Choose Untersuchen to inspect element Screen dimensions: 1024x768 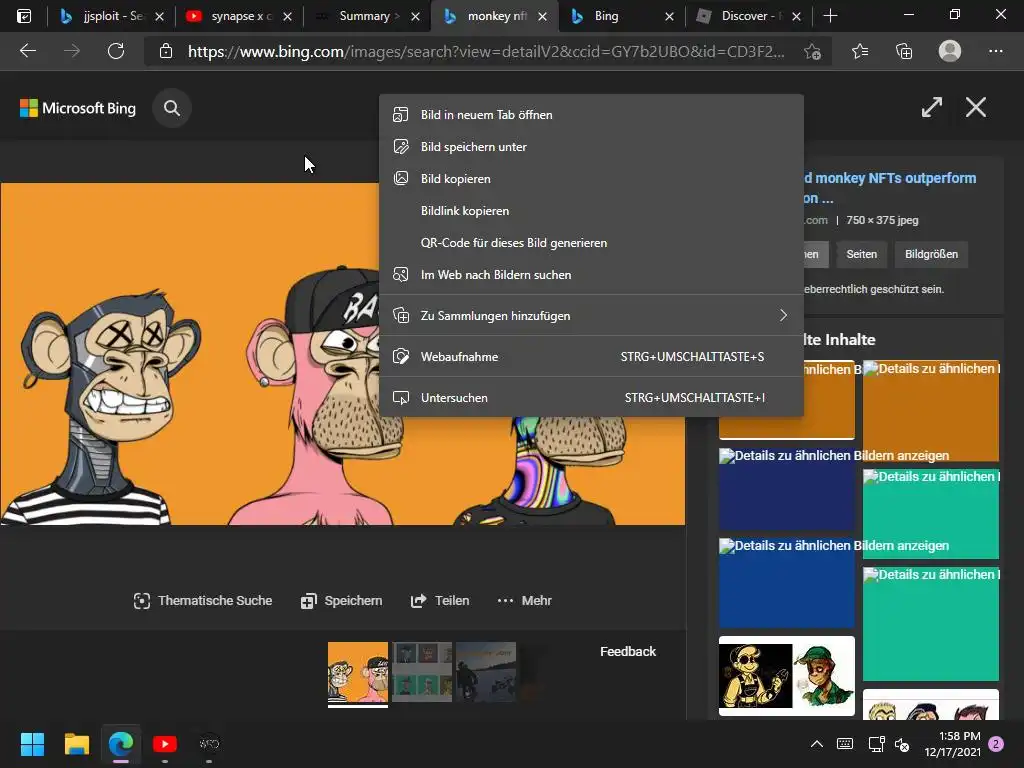(591, 397)
